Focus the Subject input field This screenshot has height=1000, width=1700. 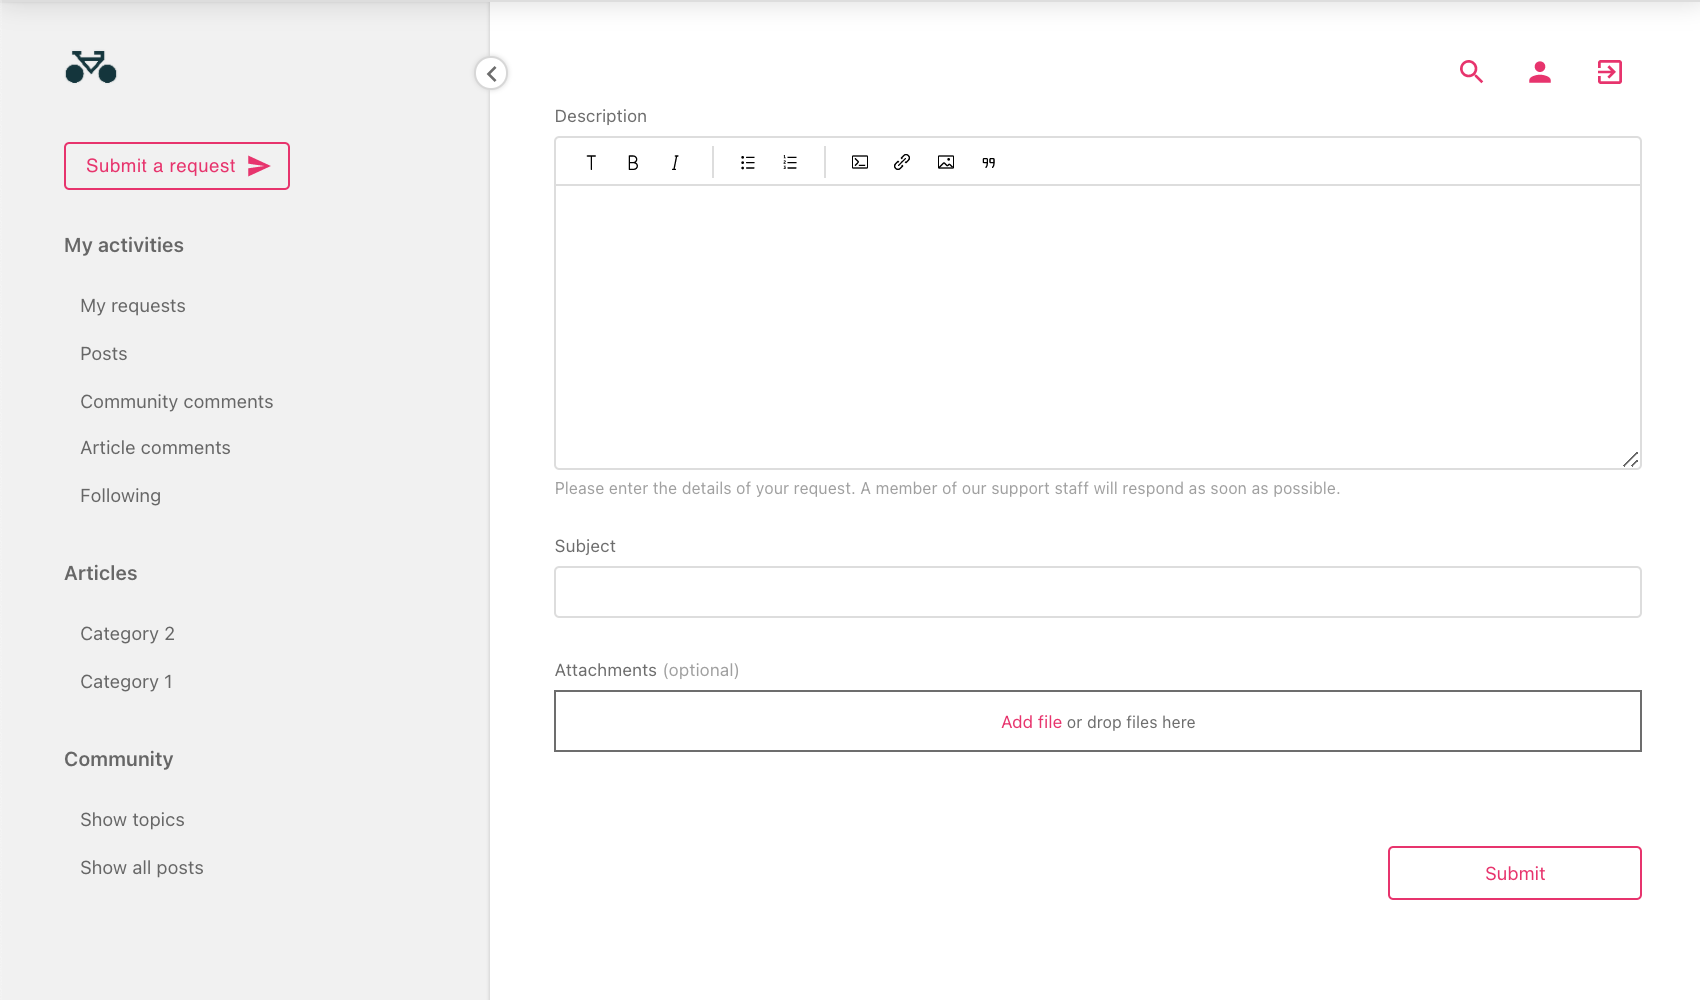[1097, 592]
